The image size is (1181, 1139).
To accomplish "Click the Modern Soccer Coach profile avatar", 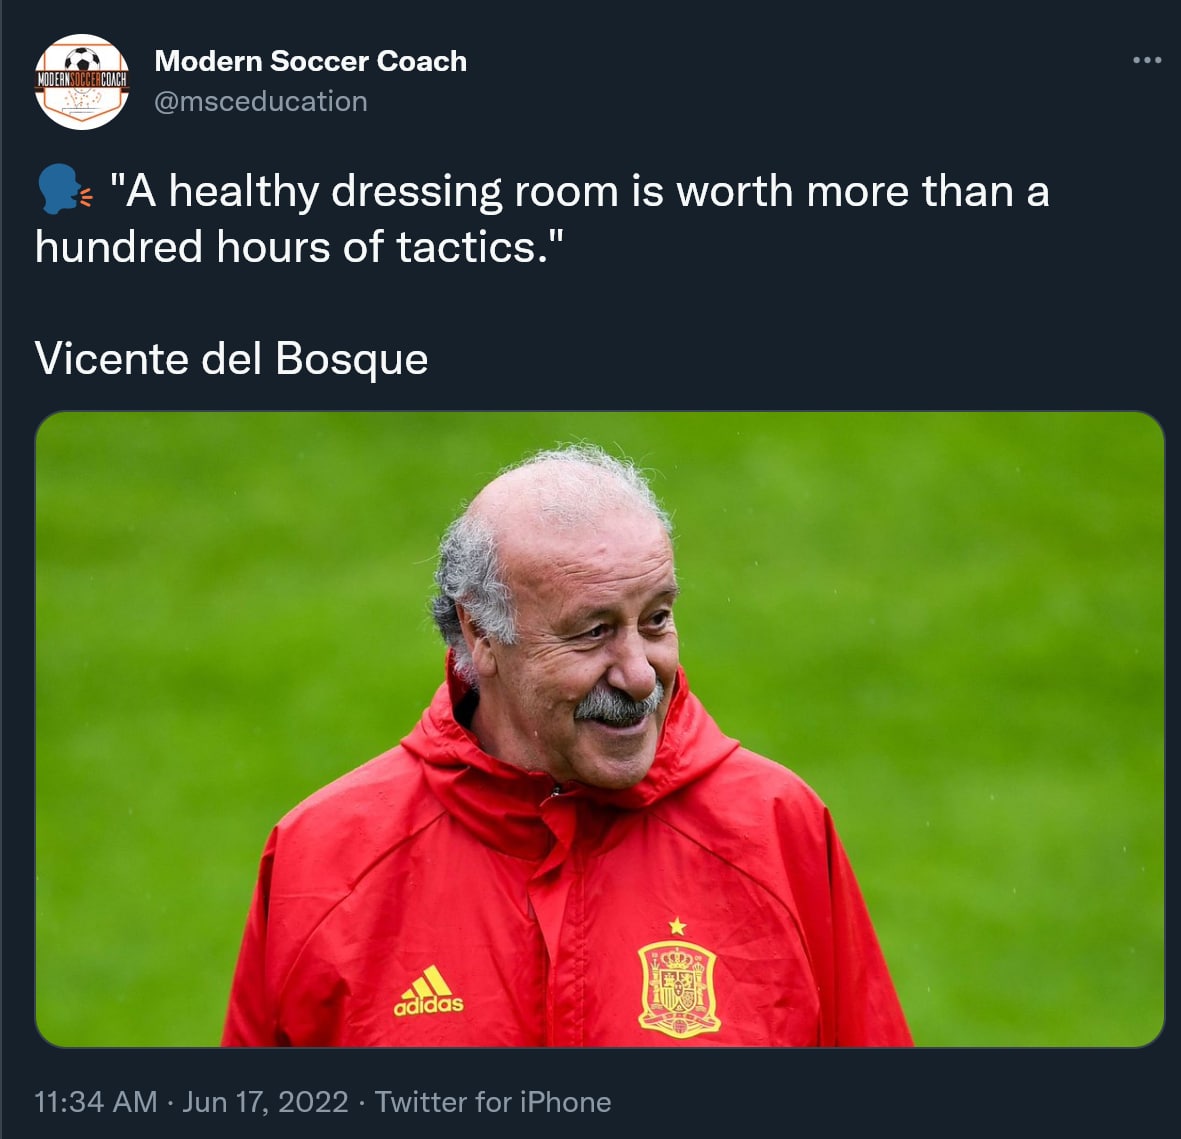I will (82, 82).
